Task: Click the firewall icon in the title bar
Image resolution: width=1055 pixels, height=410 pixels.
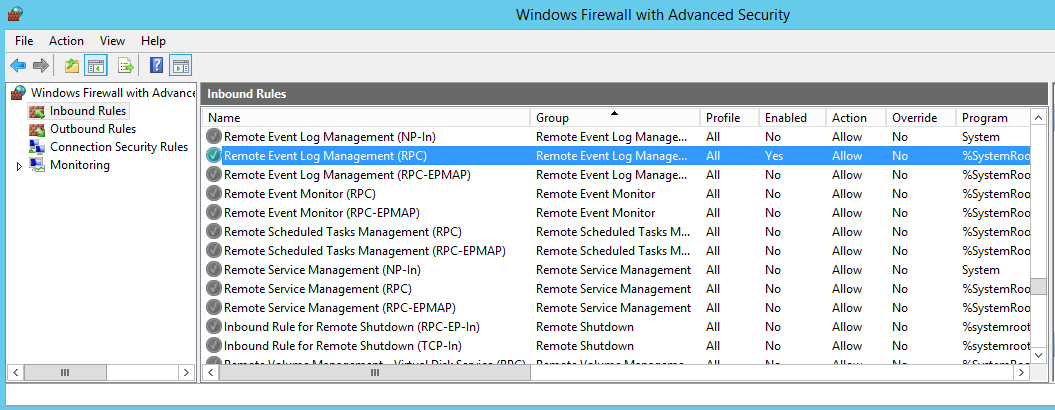Action: tap(14, 14)
